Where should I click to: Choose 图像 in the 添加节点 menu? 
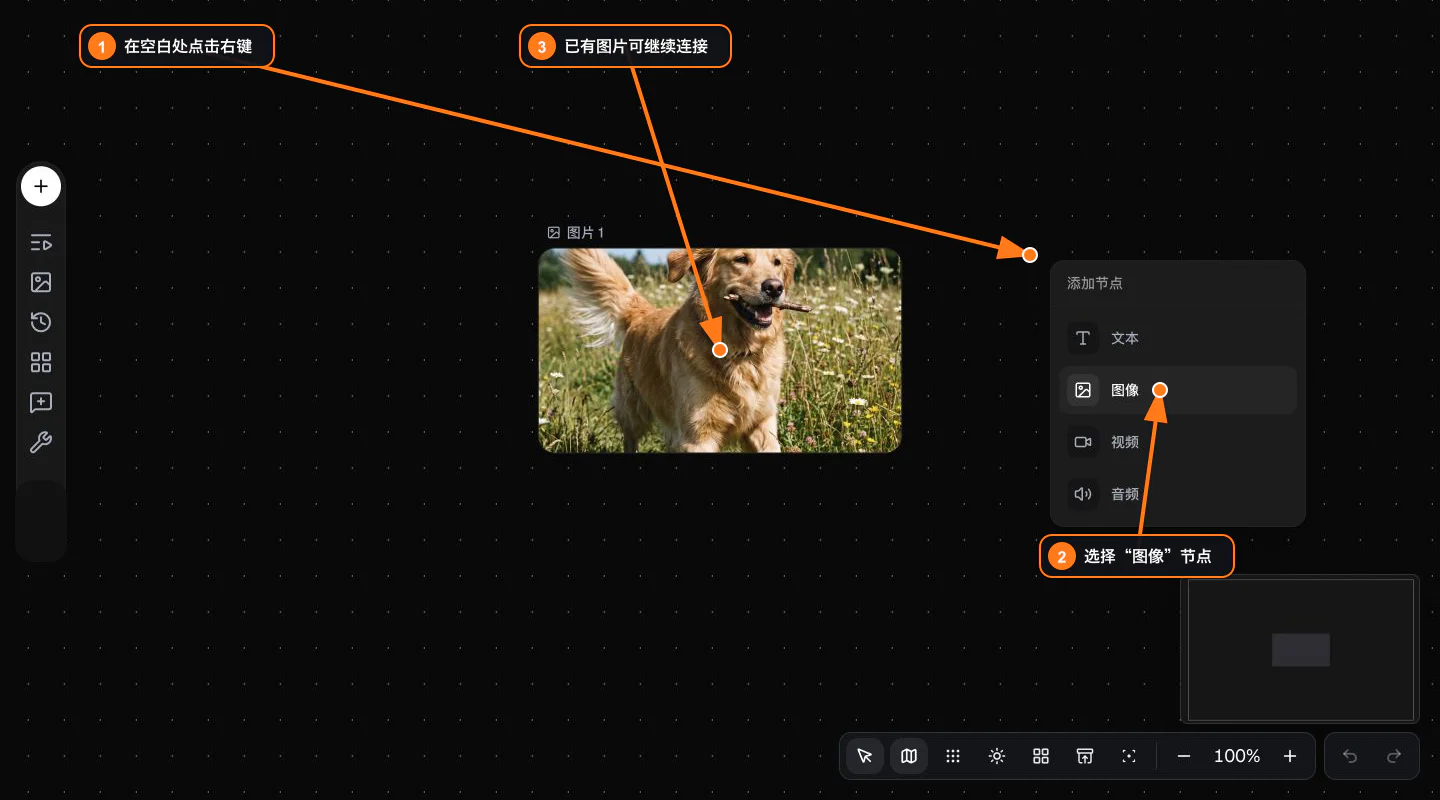(1178, 390)
